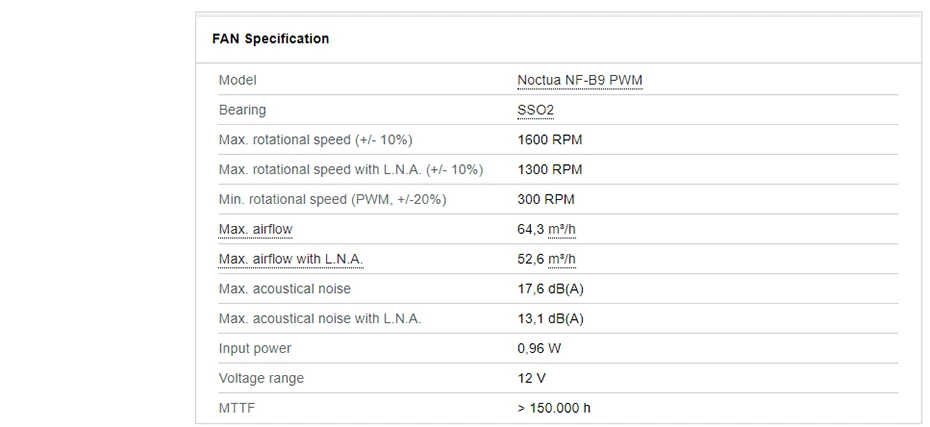Click the m³/h unit beside 52,6
Image resolution: width=930 pixels, height=427 pixels.
click(x=562, y=259)
